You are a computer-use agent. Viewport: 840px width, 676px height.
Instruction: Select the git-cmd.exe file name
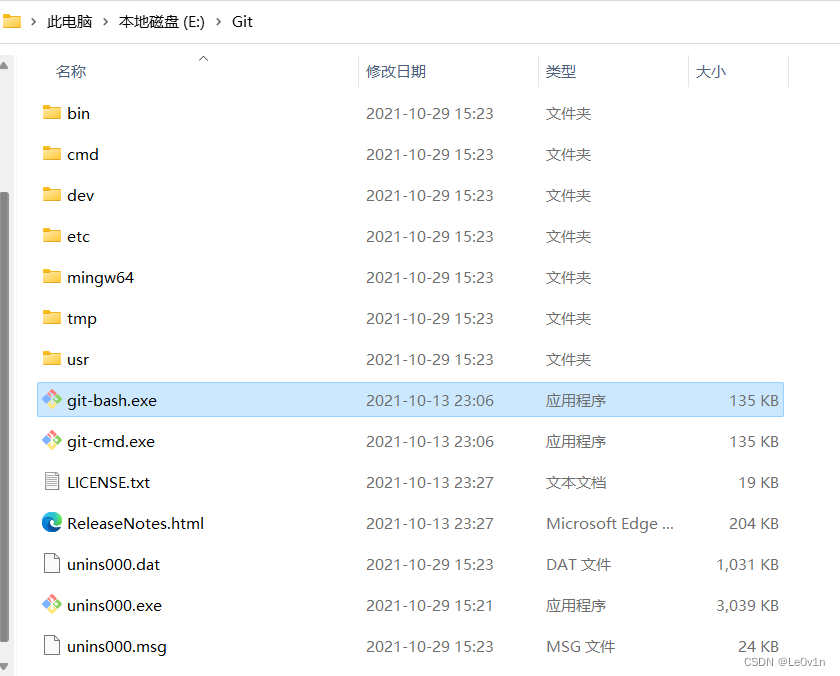(111, 441)
